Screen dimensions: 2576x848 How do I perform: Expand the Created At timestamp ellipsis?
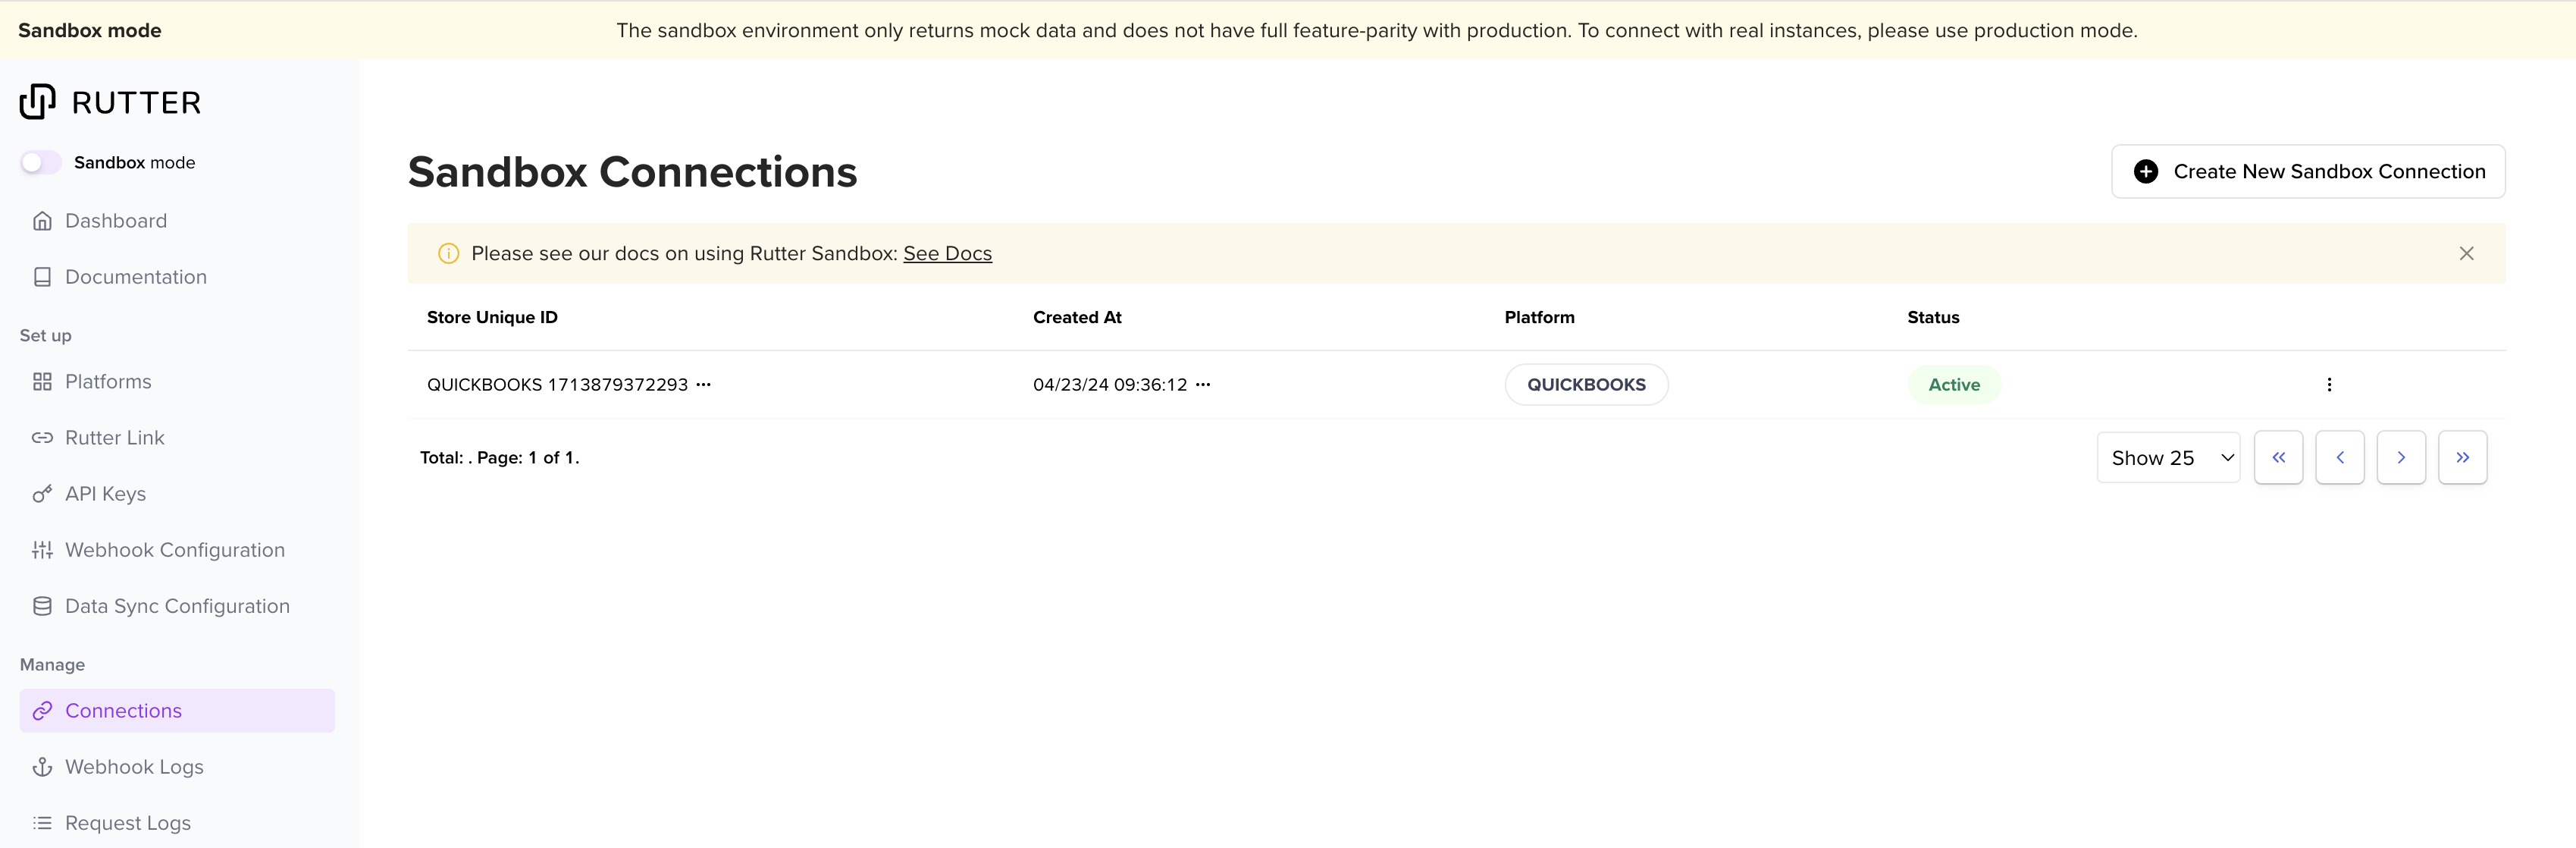coord(1203,385)
